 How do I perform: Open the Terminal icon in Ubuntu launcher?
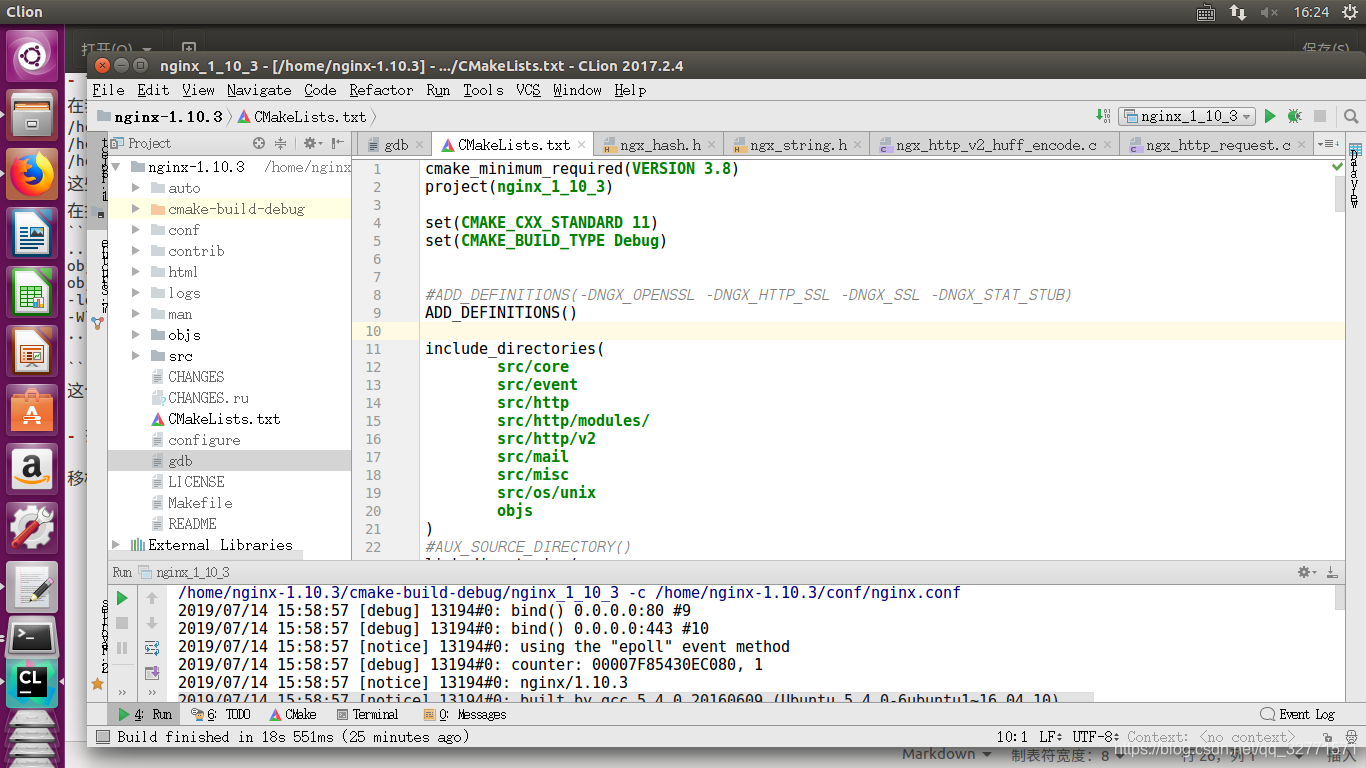[x=32, y=636]
